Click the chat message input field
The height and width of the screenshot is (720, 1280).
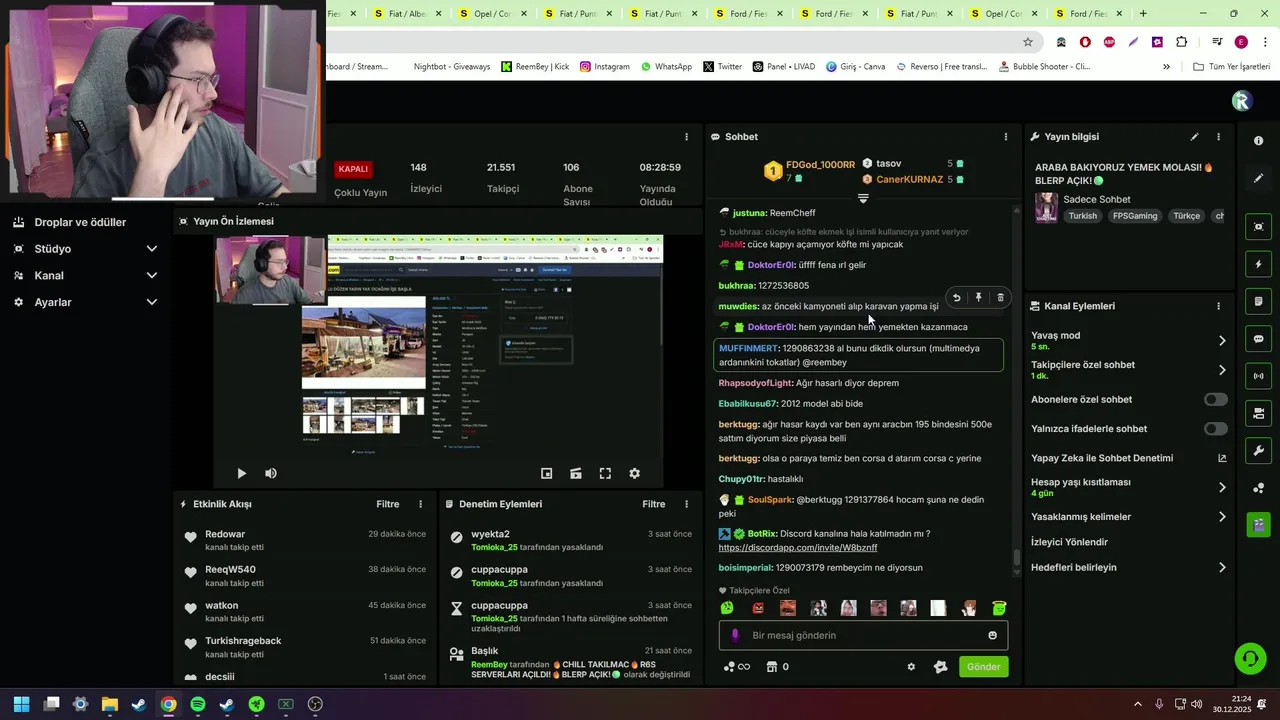863,635
